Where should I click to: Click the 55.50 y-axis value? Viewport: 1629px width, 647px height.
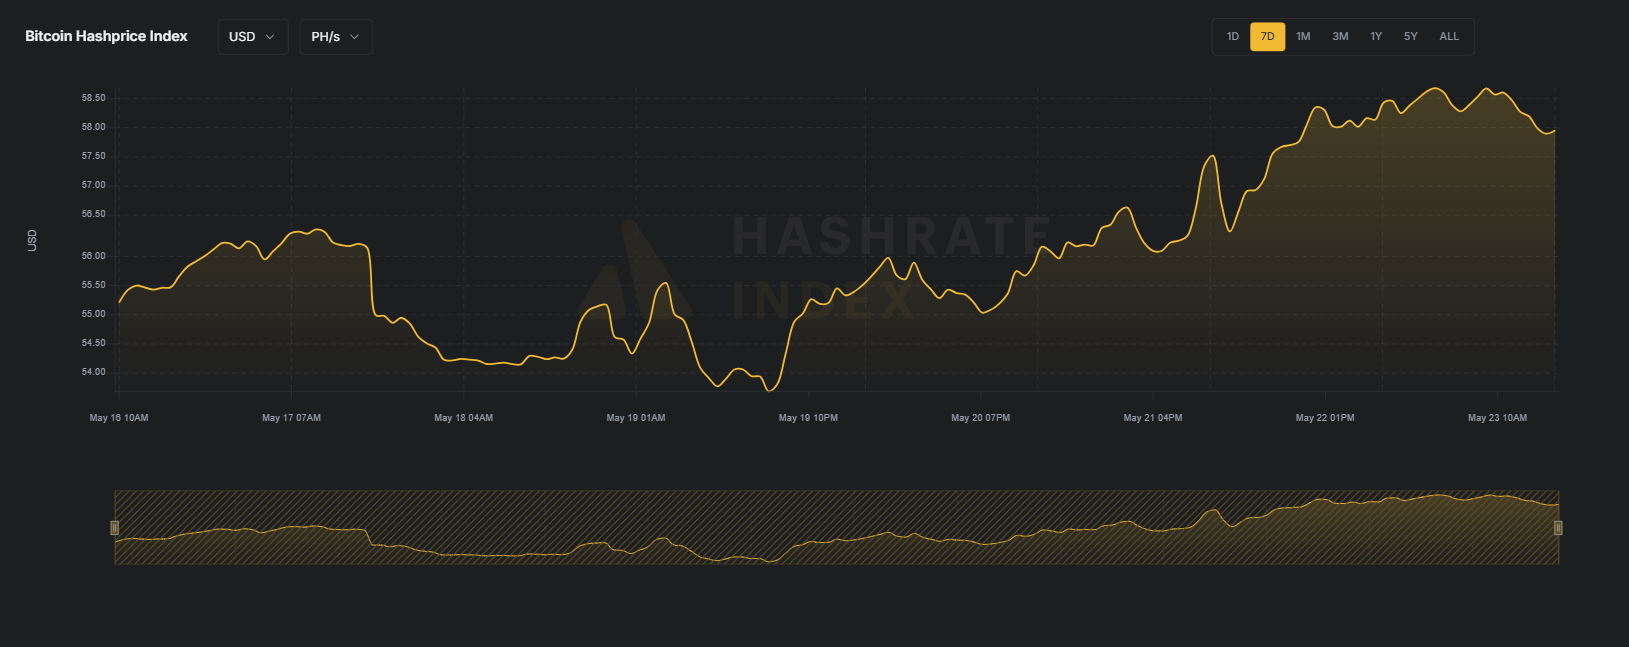point(93,285)
